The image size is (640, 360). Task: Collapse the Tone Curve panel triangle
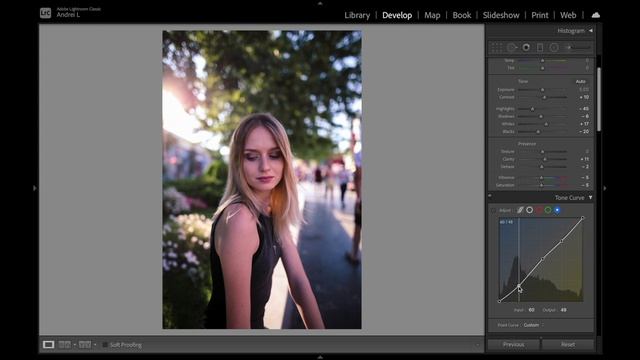pos(590,198)
